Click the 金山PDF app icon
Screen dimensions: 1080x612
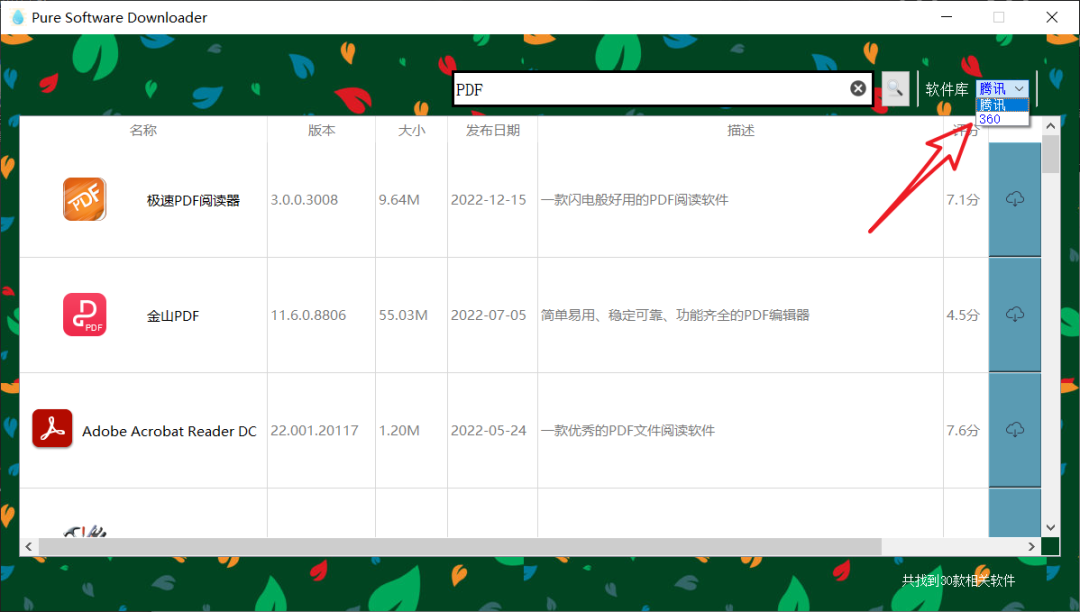click(85, 315)
